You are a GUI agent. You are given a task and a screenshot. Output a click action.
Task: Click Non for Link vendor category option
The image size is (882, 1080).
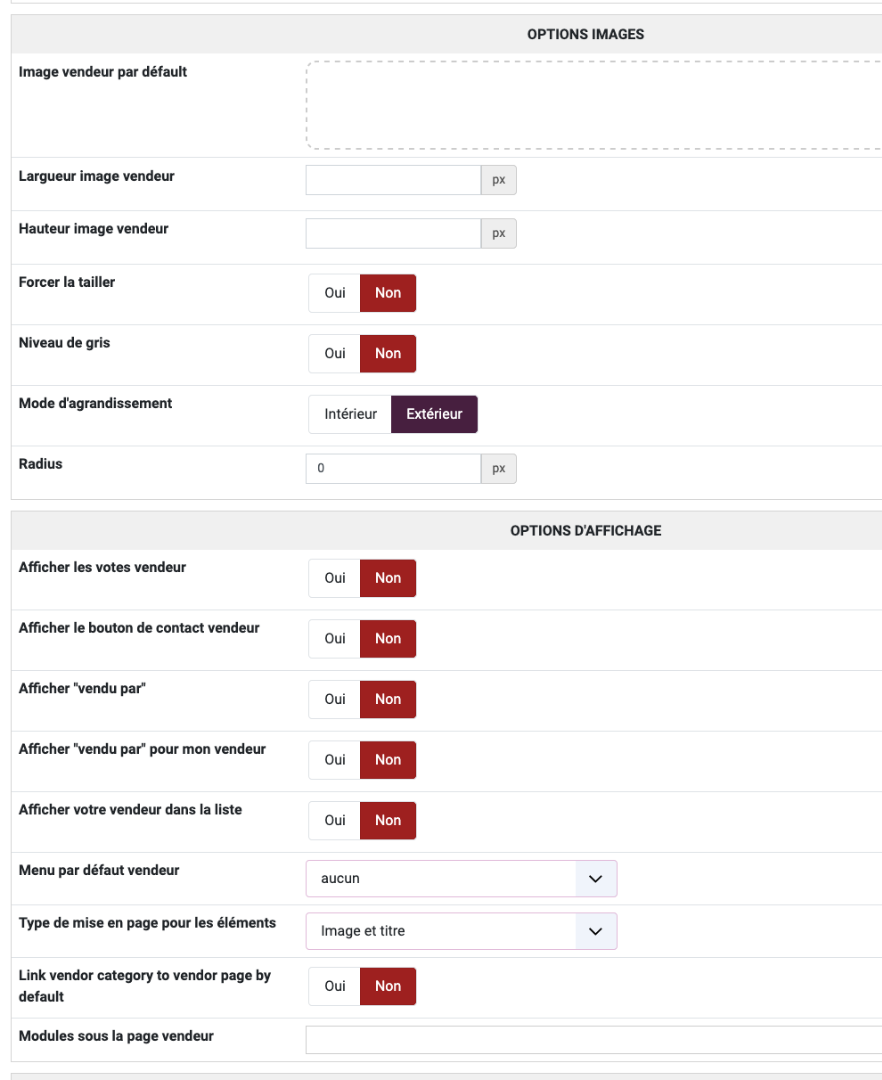[x=388, y=986]
